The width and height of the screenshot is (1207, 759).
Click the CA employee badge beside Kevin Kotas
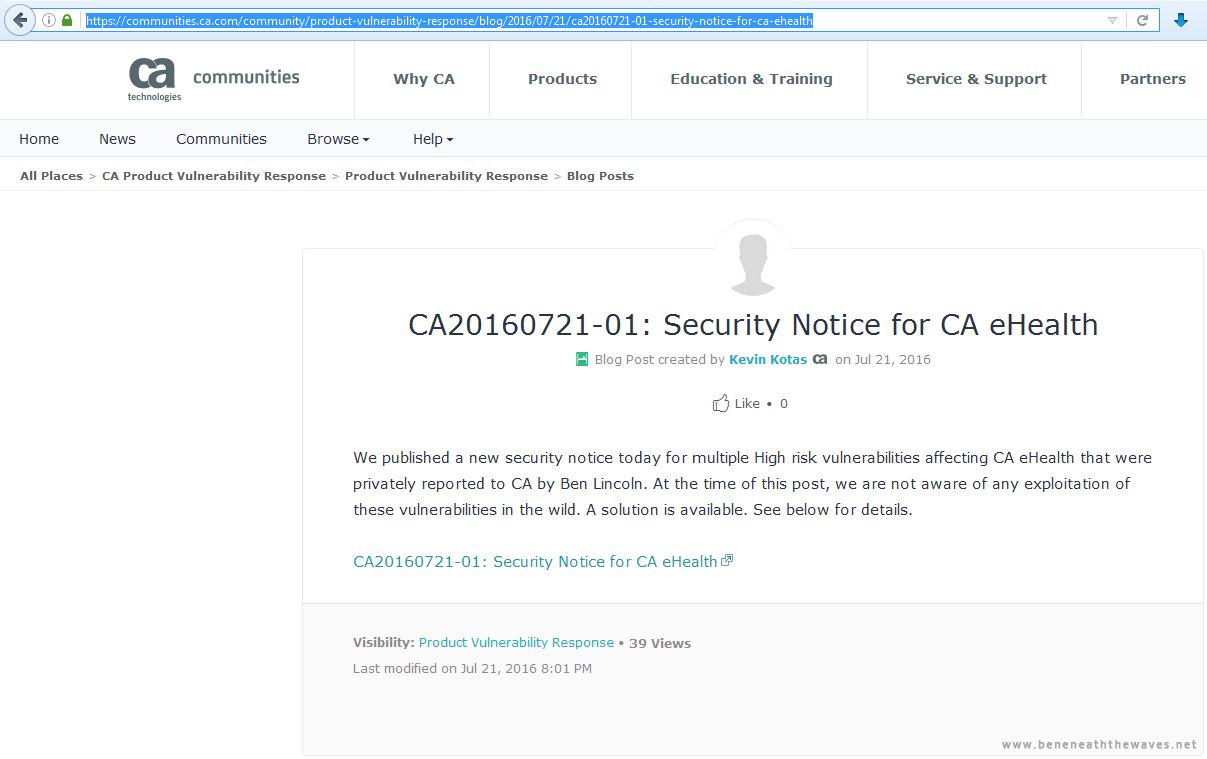click(820, 359)
